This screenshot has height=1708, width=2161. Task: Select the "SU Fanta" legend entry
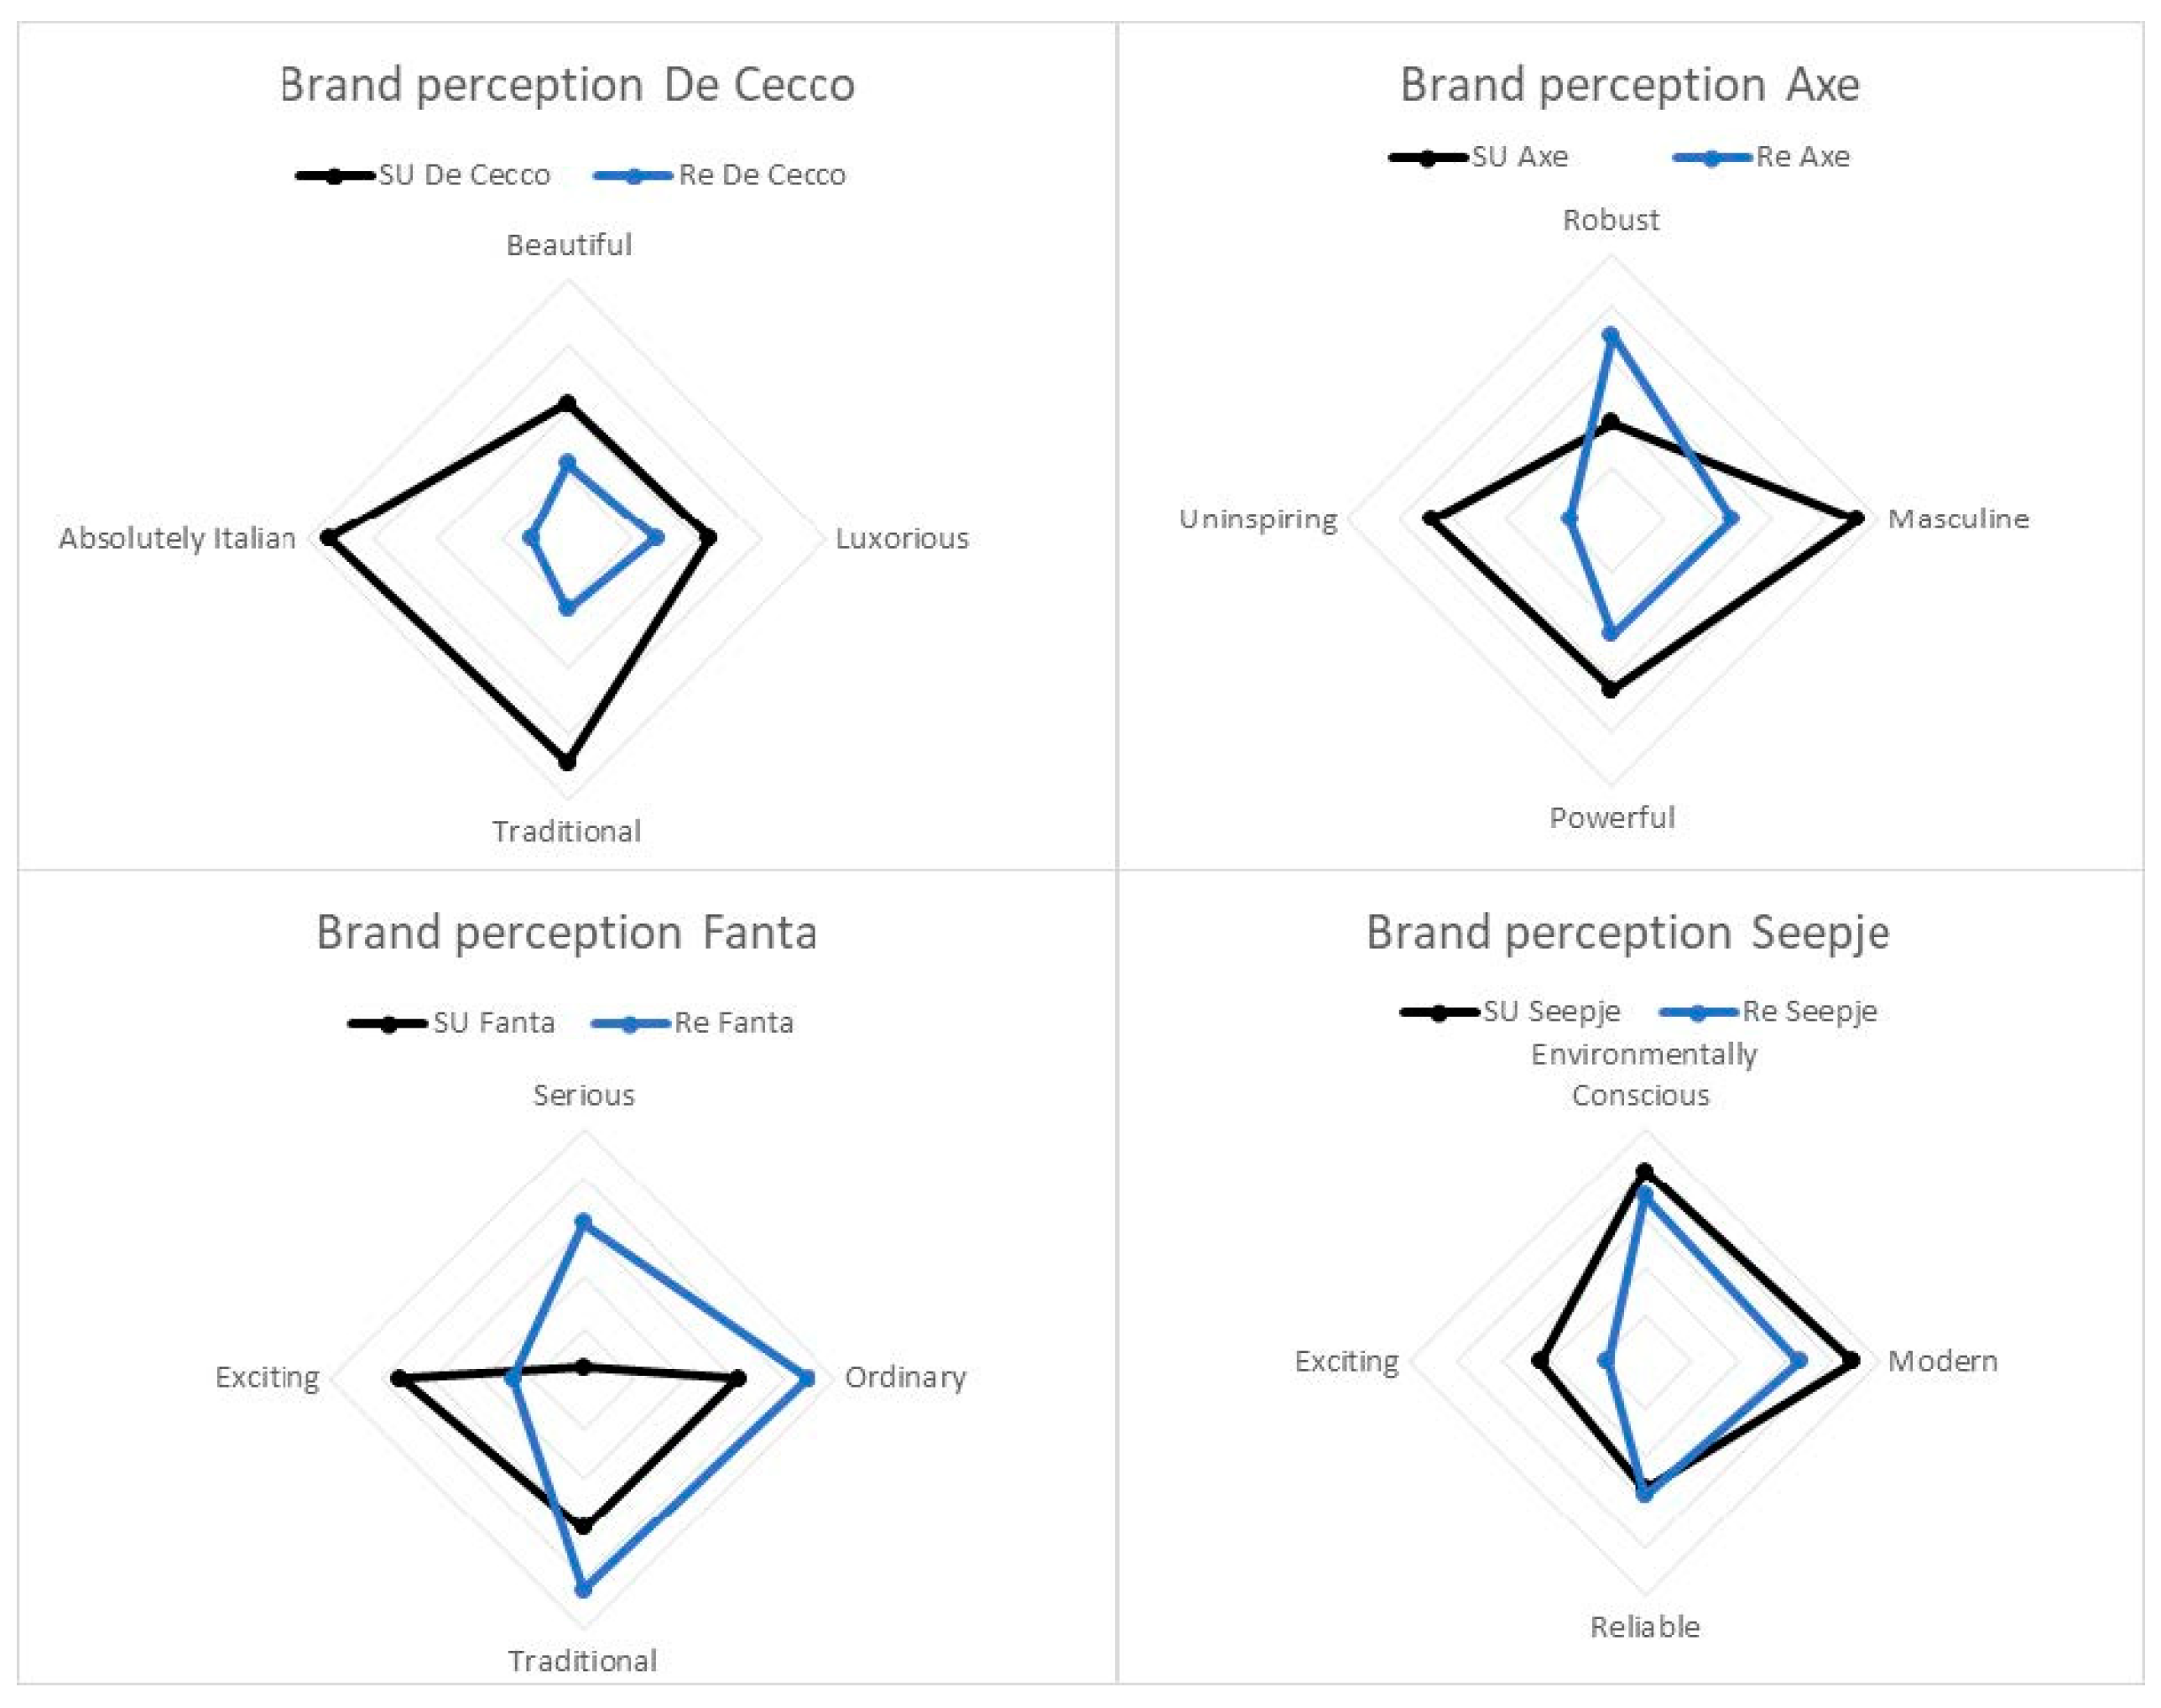coord(493,1022)
